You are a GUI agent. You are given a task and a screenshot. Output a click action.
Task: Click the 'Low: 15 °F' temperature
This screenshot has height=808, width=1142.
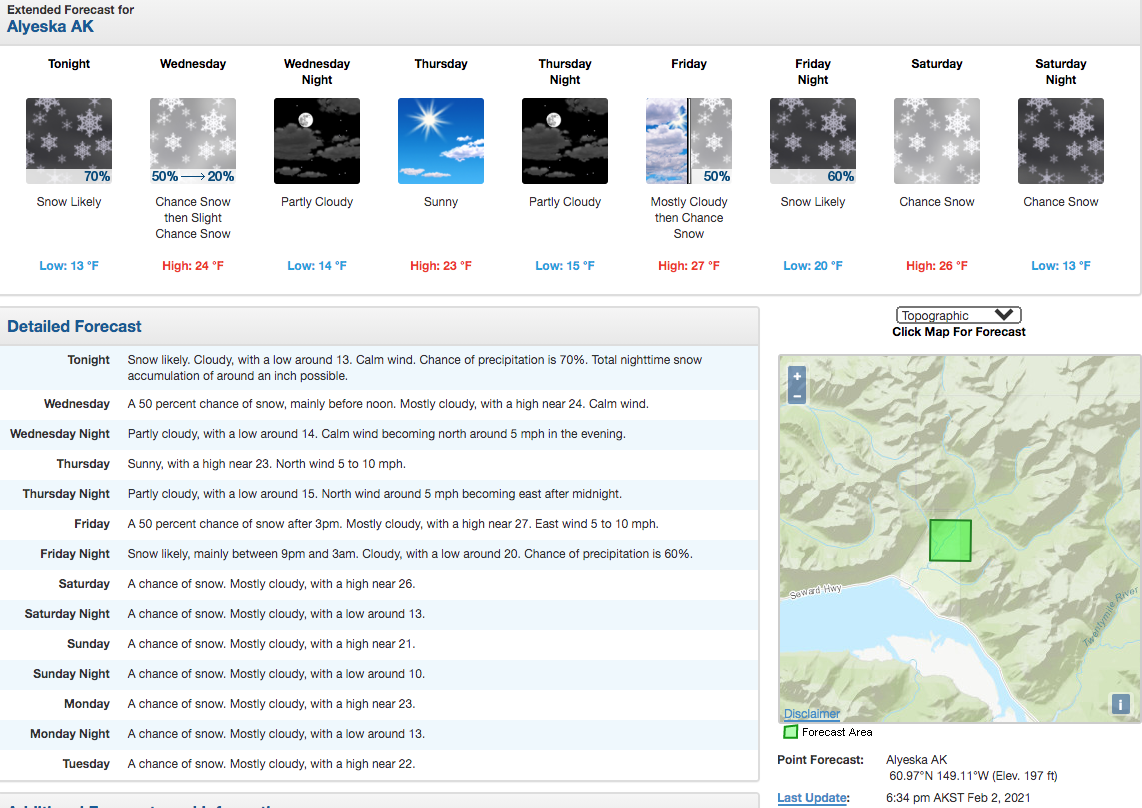click(565, 266)
